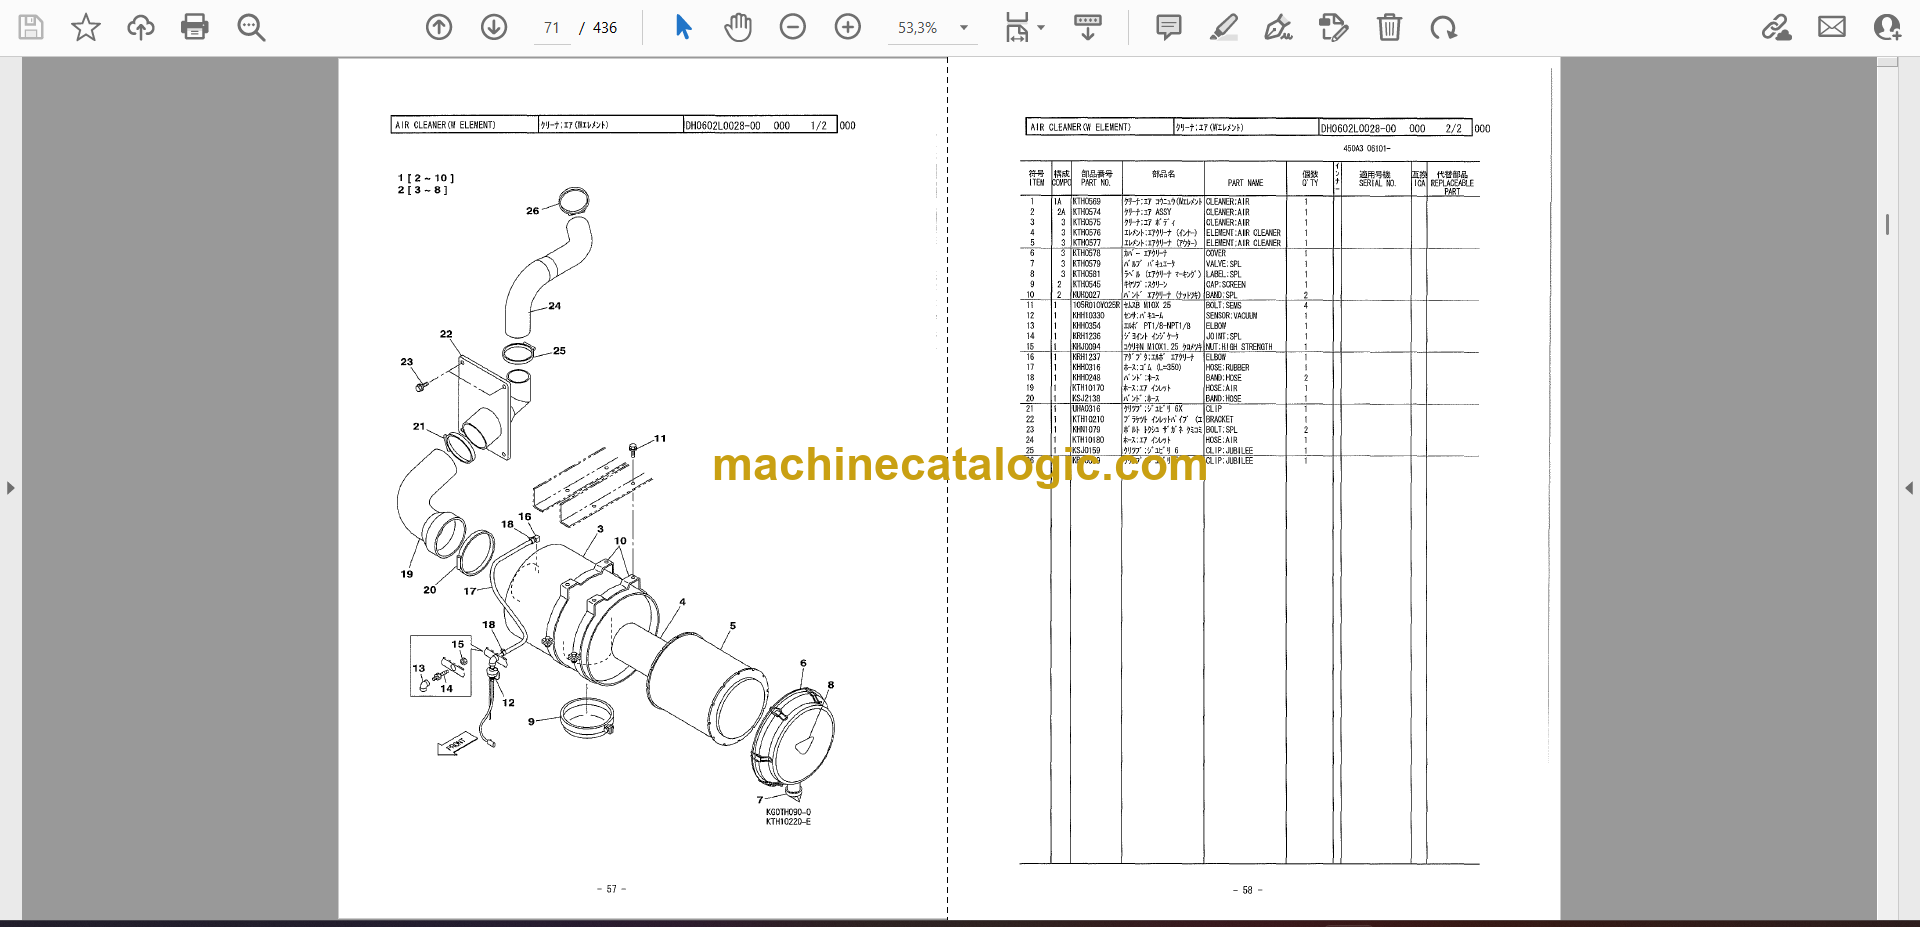Expand the left navigation pane arrow

pos(10,488)
